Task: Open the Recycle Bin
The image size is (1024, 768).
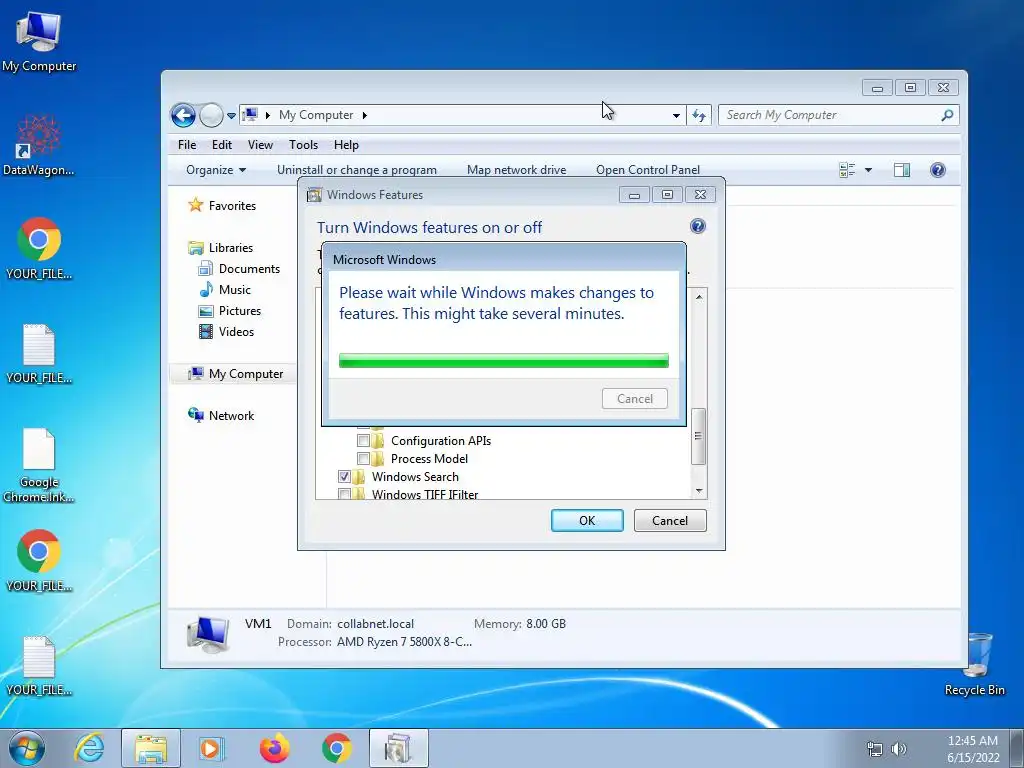Action: pyautogui.click(x=974, y=664)
